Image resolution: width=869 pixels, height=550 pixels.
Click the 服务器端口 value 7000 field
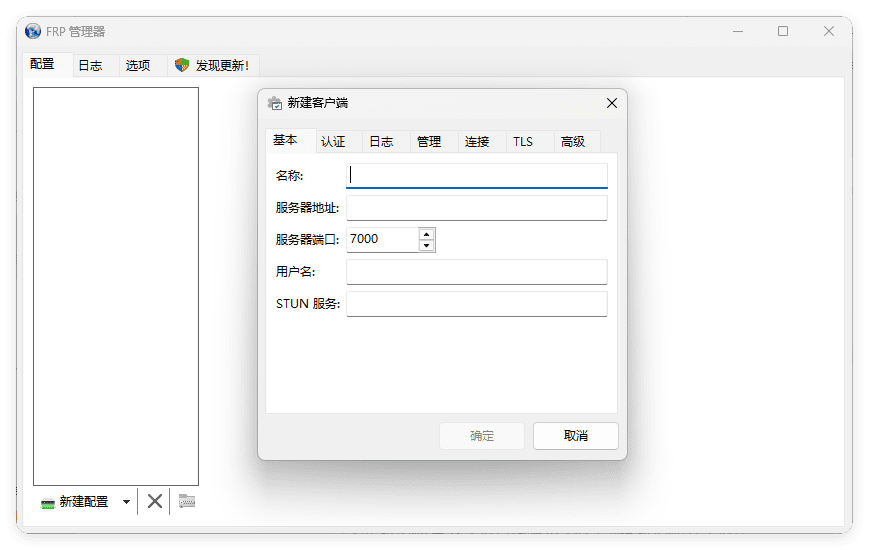[x=382, y=240]
